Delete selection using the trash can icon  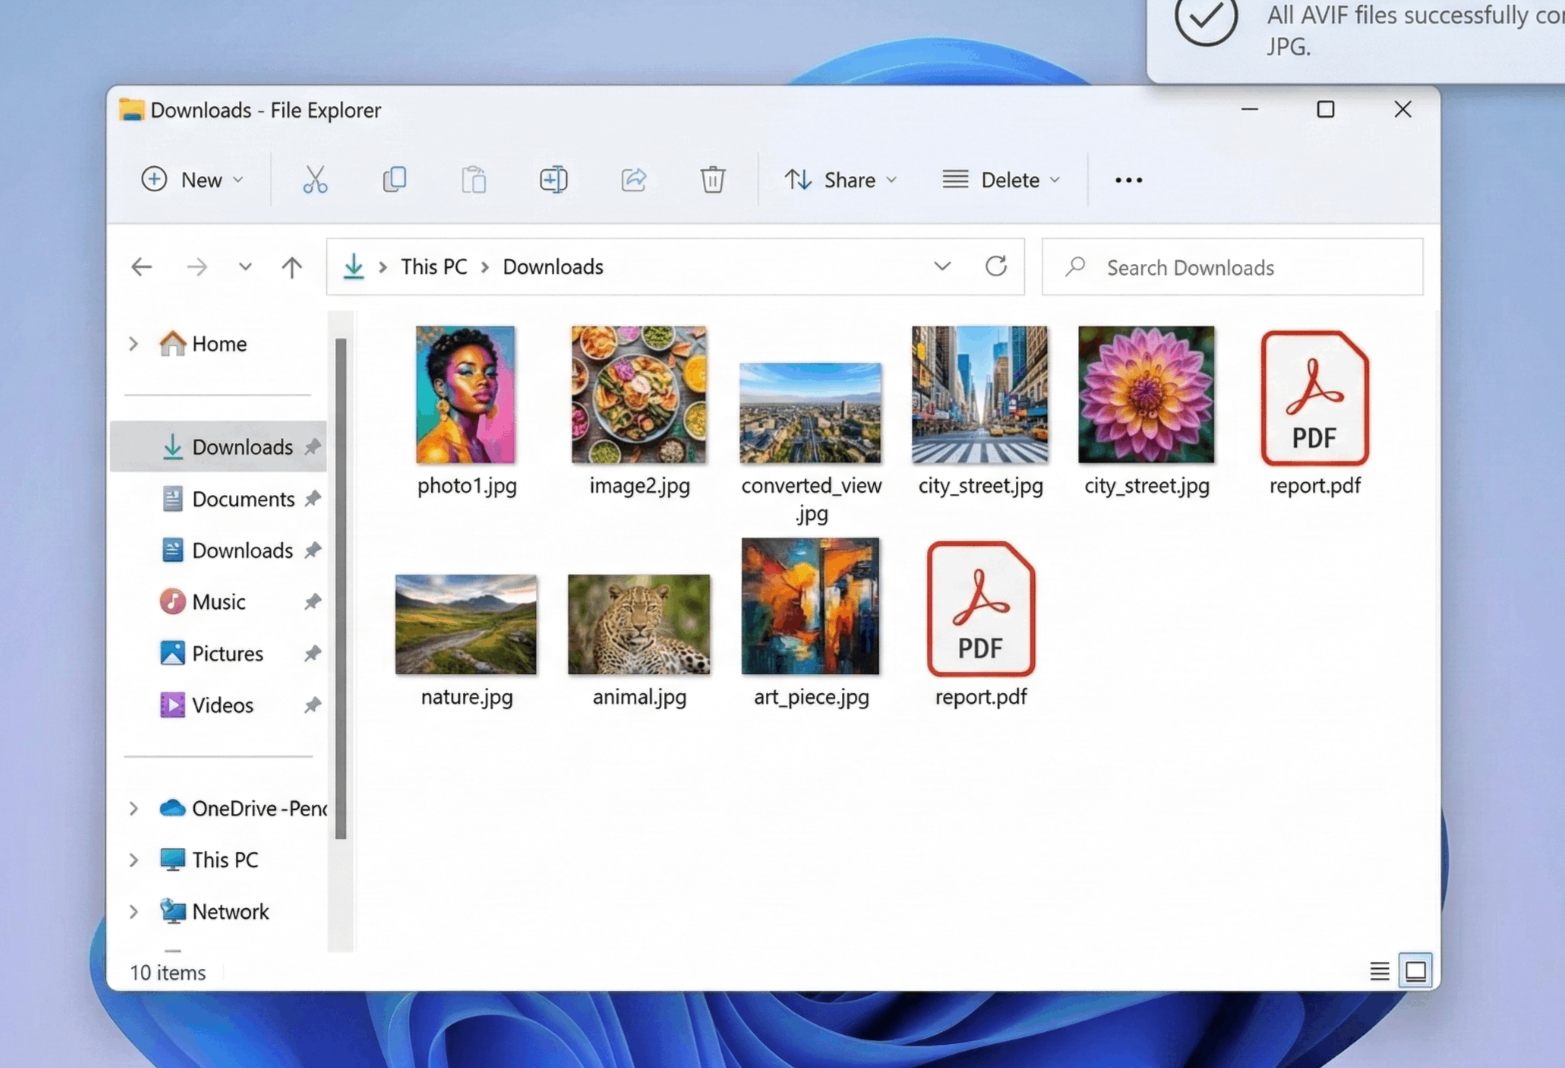712,180
